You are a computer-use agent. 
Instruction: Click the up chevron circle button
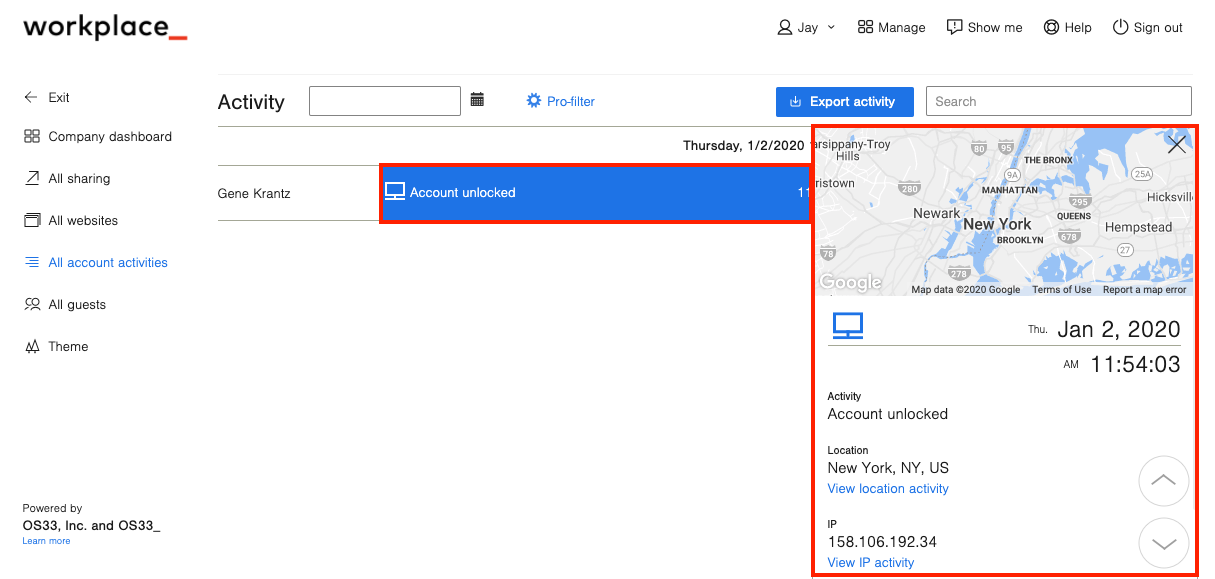point(1164,481)
